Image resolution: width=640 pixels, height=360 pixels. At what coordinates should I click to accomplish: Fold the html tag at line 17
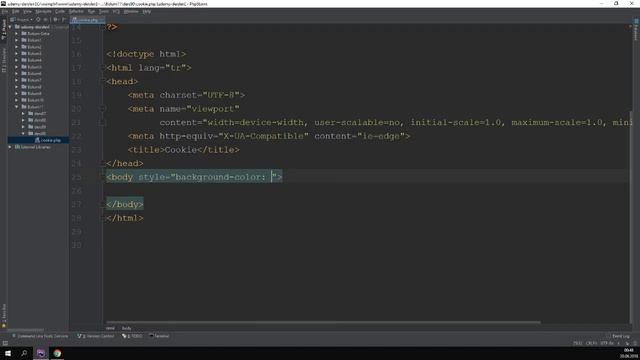[x=103, y=68]
